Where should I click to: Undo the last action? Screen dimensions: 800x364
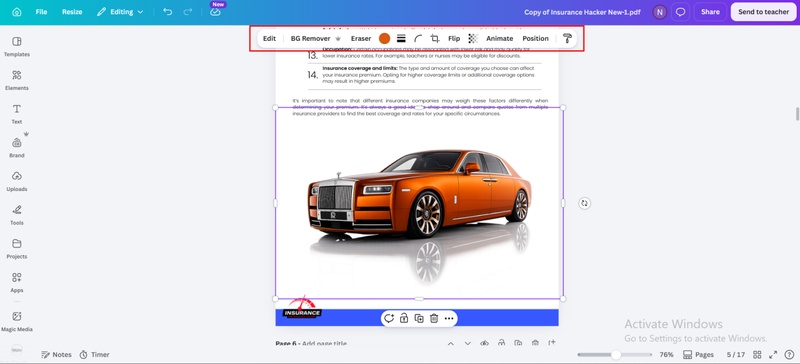(x=167, y=12)
